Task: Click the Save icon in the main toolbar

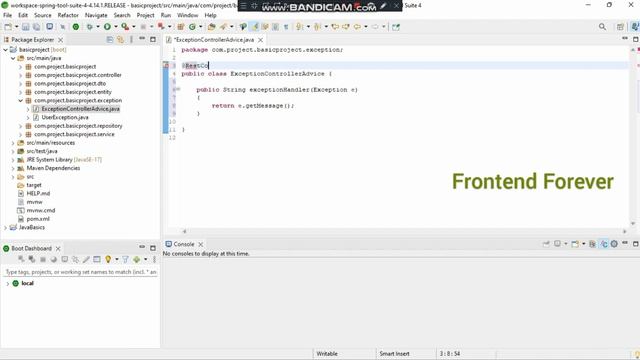Action: 25,27
